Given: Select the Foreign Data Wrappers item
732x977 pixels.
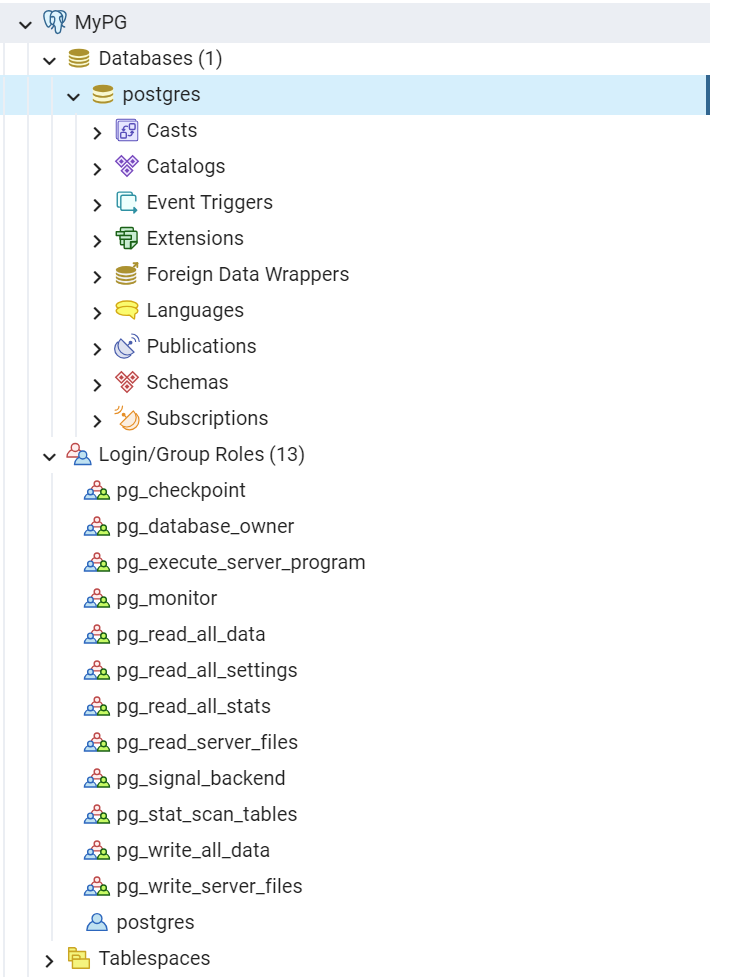Looking at the screenshot, I should pos(248,274).
